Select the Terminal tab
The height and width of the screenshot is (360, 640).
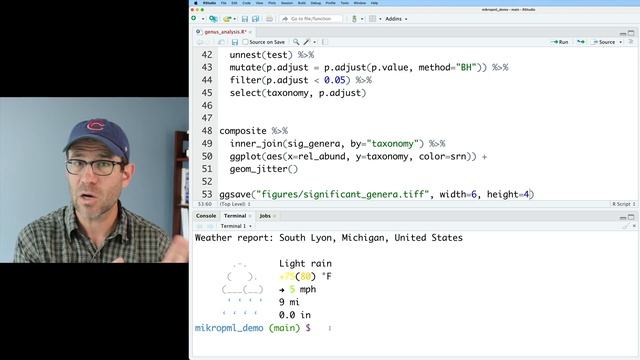pyautogui.click(x=235, y=216)
